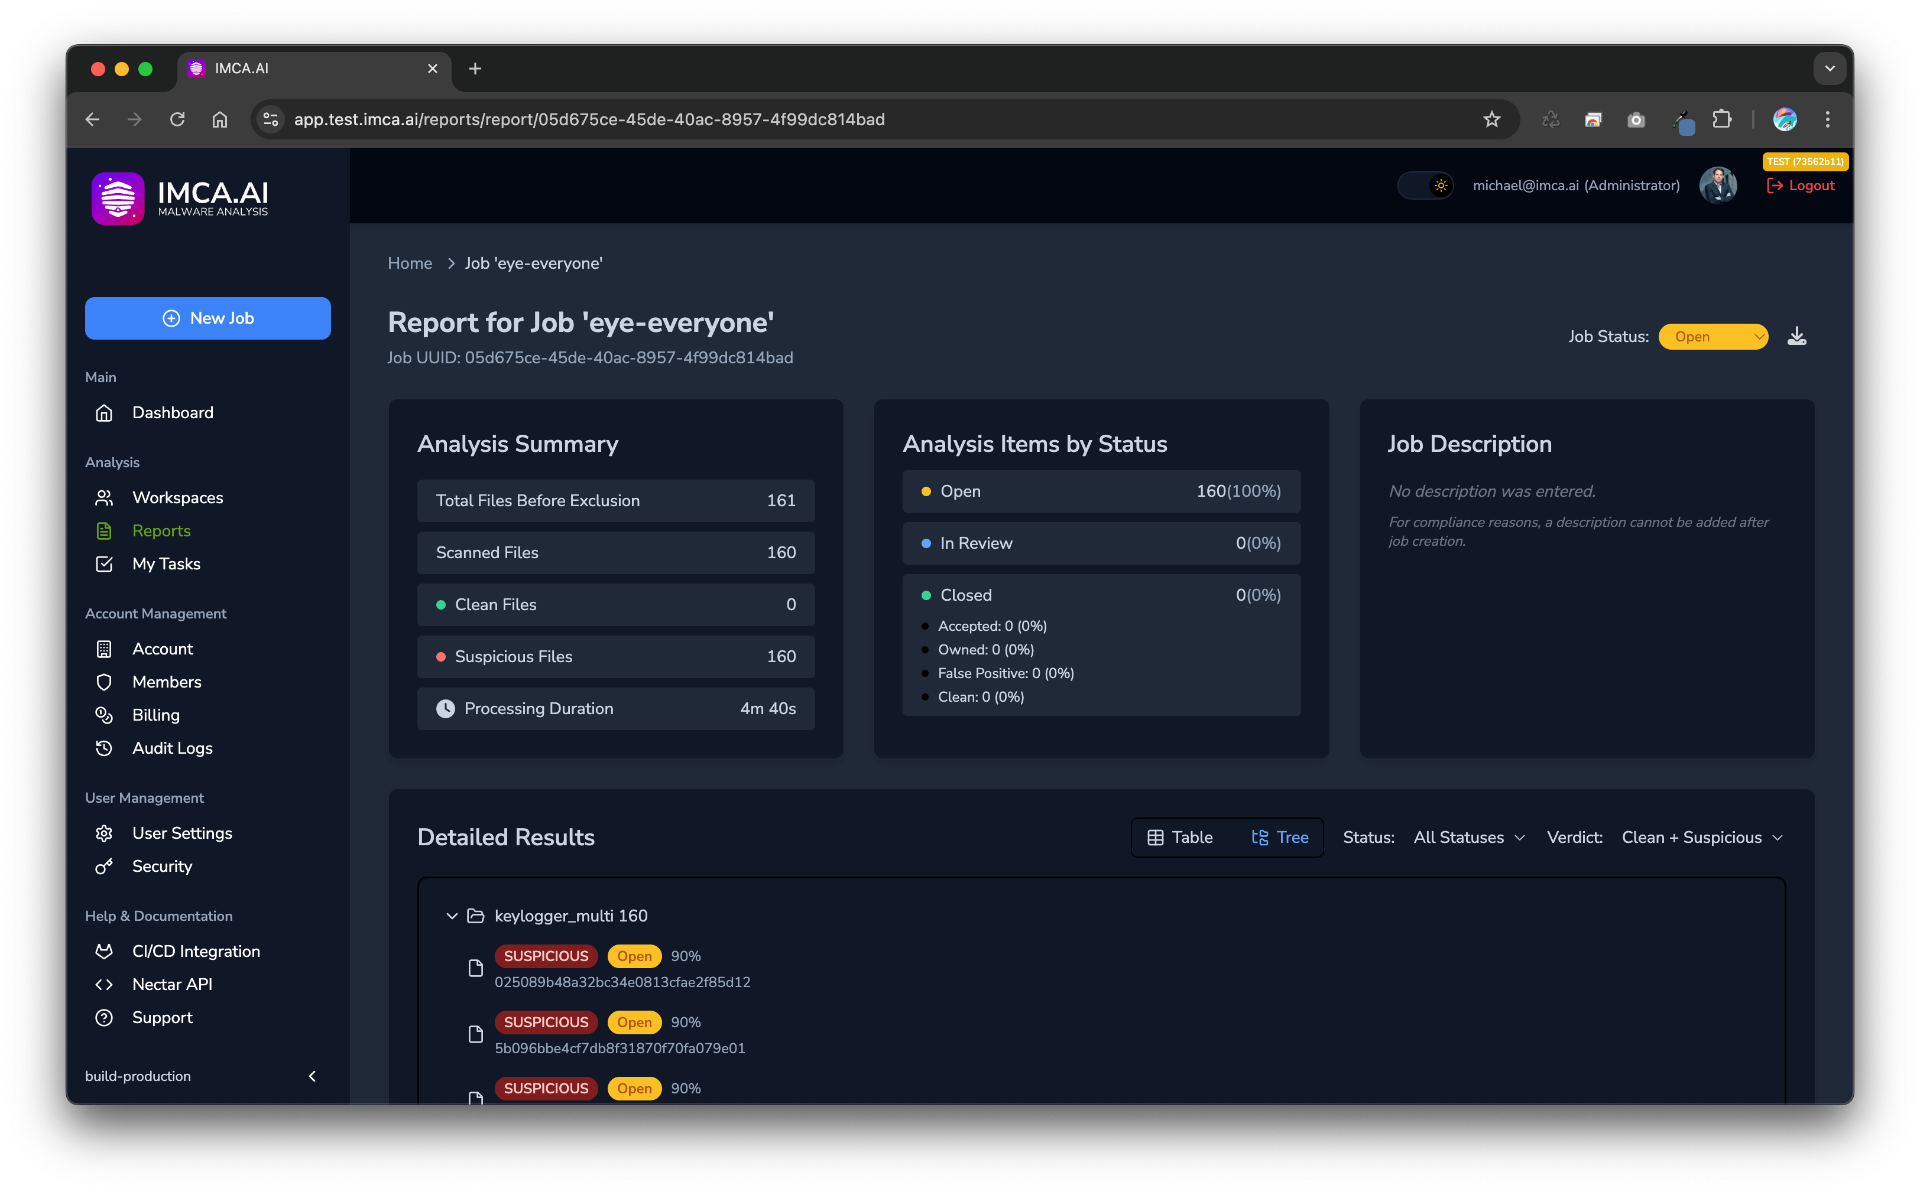Click the Billing coins icon

pyautogui.click(x=104, y=715)
